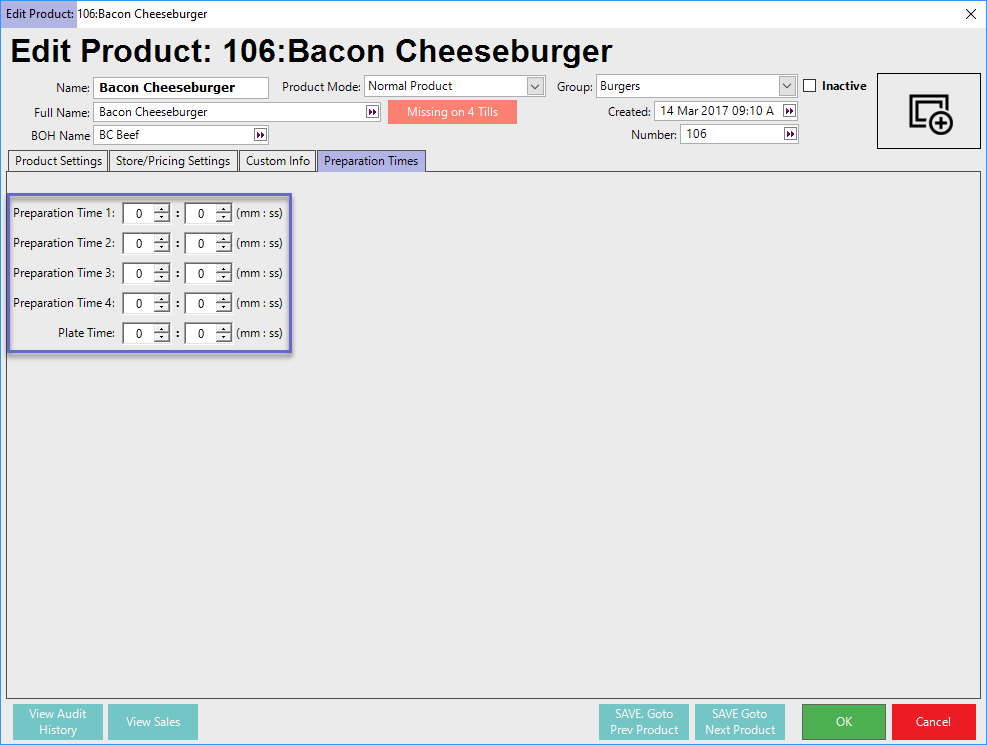Click SAVE Goto Next Product button

tap(739, 722)
